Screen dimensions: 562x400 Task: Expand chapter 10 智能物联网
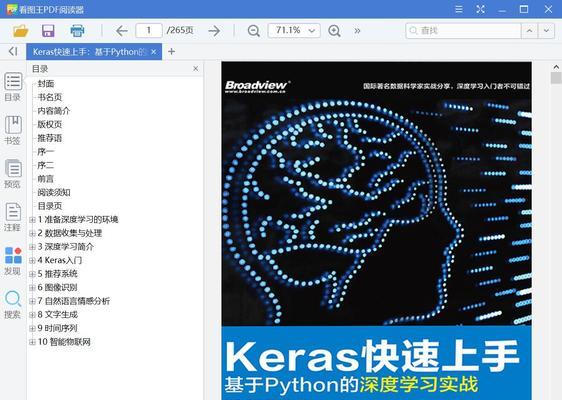[32, 342]
